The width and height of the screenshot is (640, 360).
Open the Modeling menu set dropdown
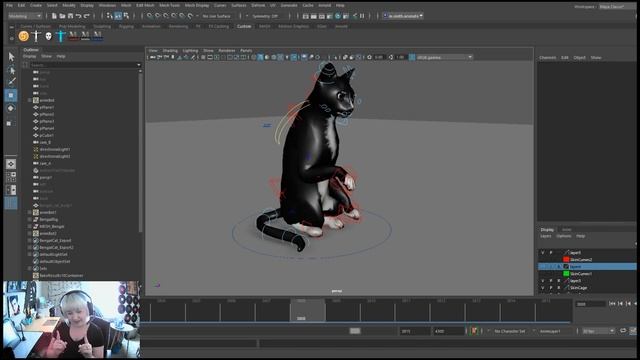point(25,16)
